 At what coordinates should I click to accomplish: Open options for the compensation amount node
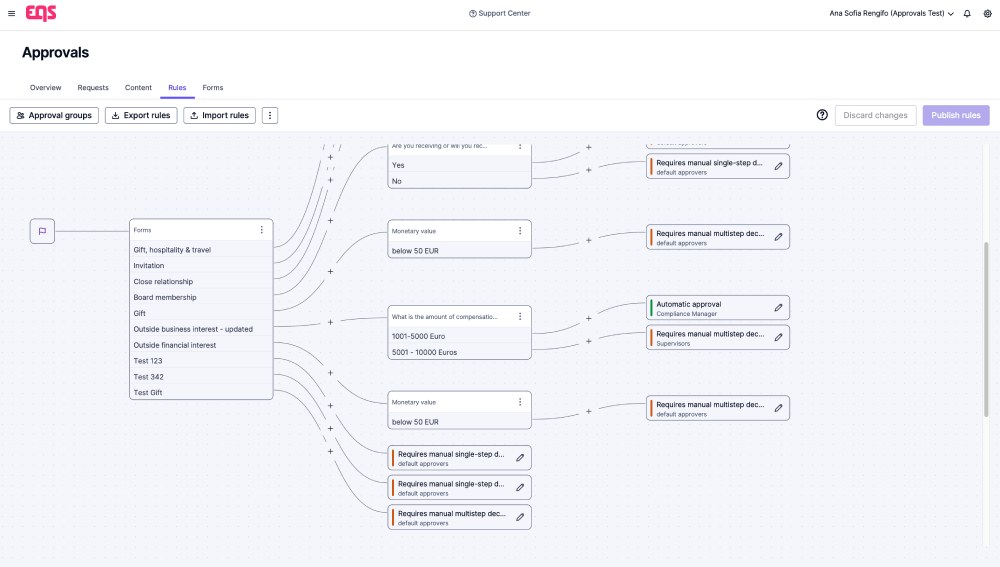[x=520, y=317]
